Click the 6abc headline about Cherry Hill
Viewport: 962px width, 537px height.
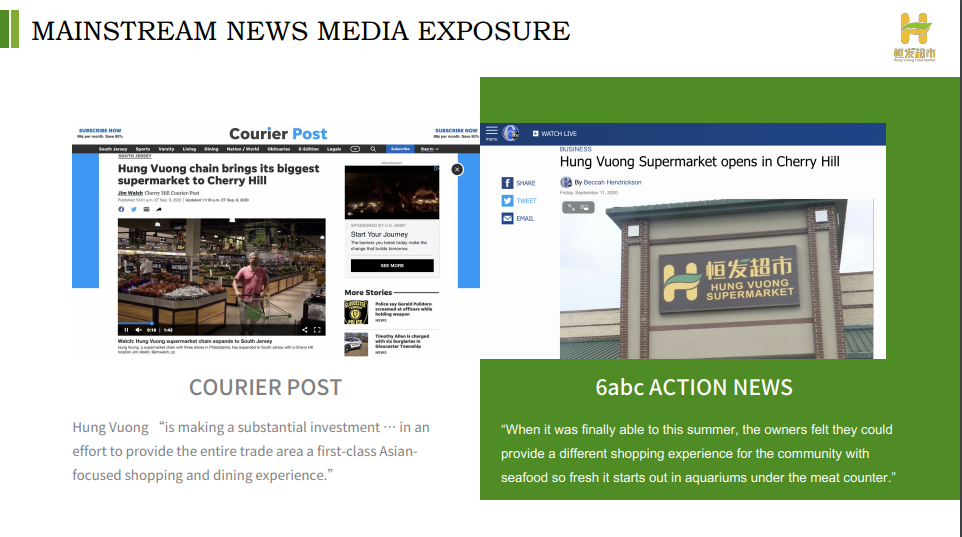[699, 162]
